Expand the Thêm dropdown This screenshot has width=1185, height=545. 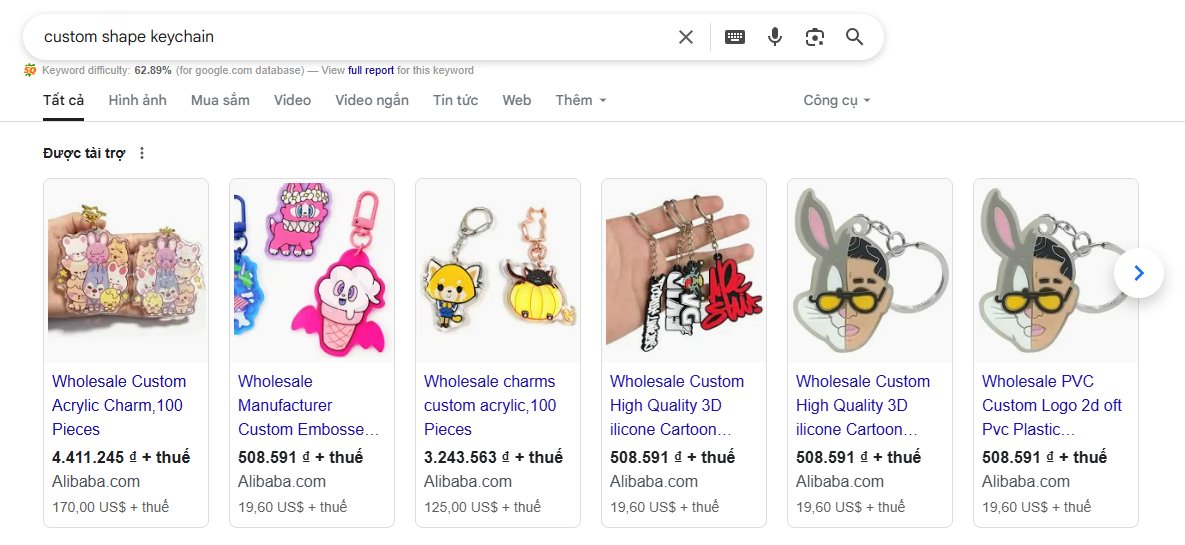click(580, 101)
